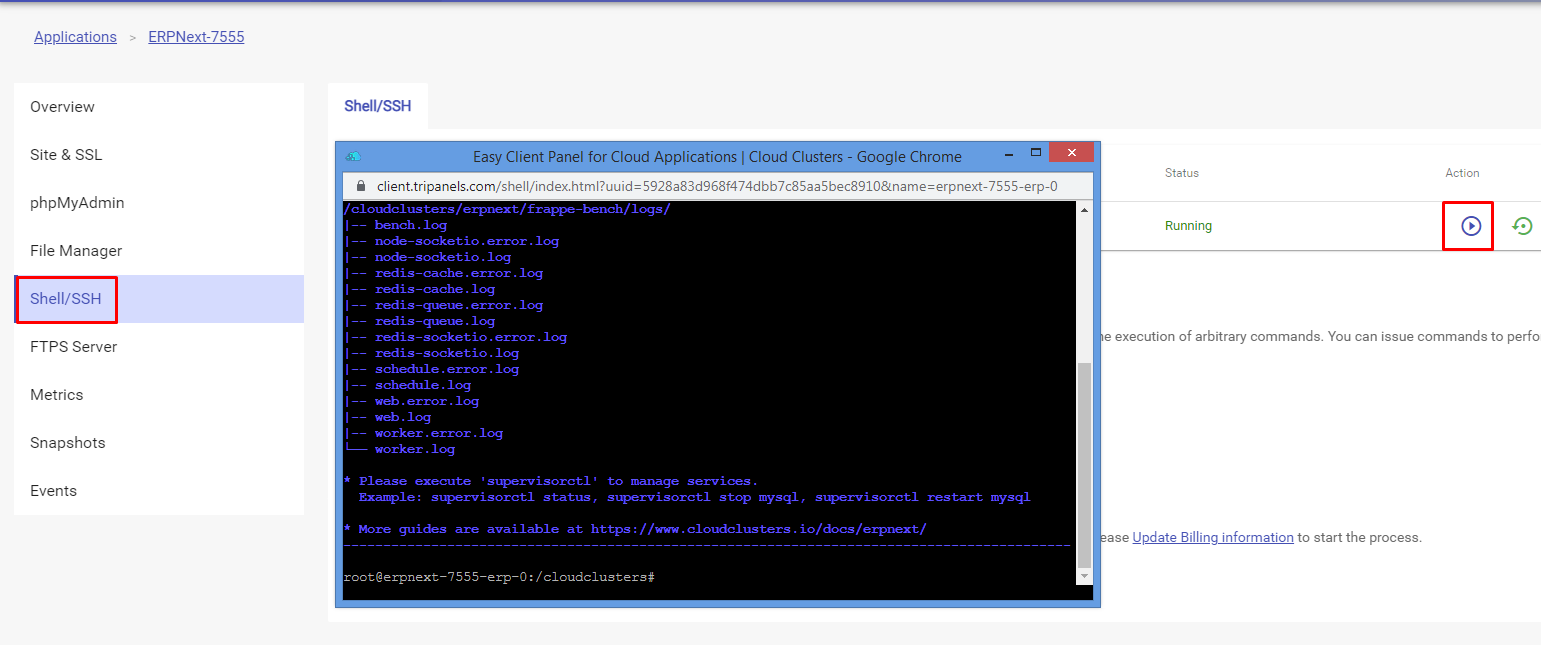Click the supervisorctl example line in terminal
The image size is (1541, 645).
(695, 497)
